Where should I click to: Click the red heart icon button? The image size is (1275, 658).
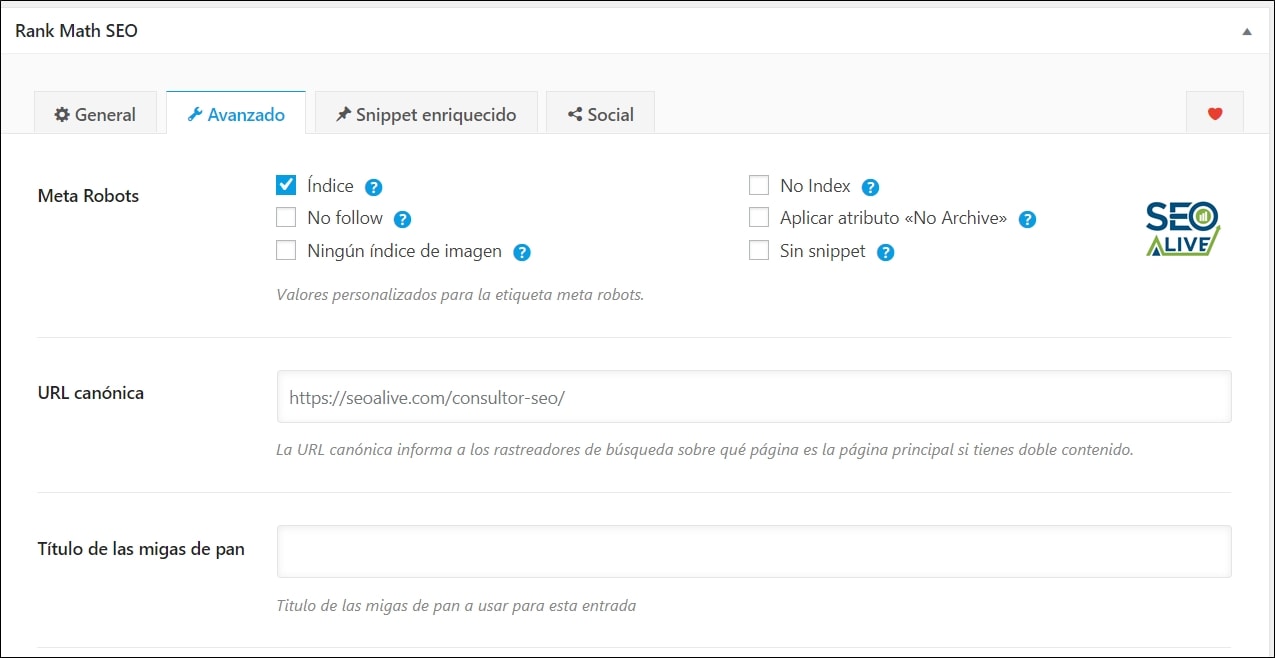click(x=1215, y=114)
